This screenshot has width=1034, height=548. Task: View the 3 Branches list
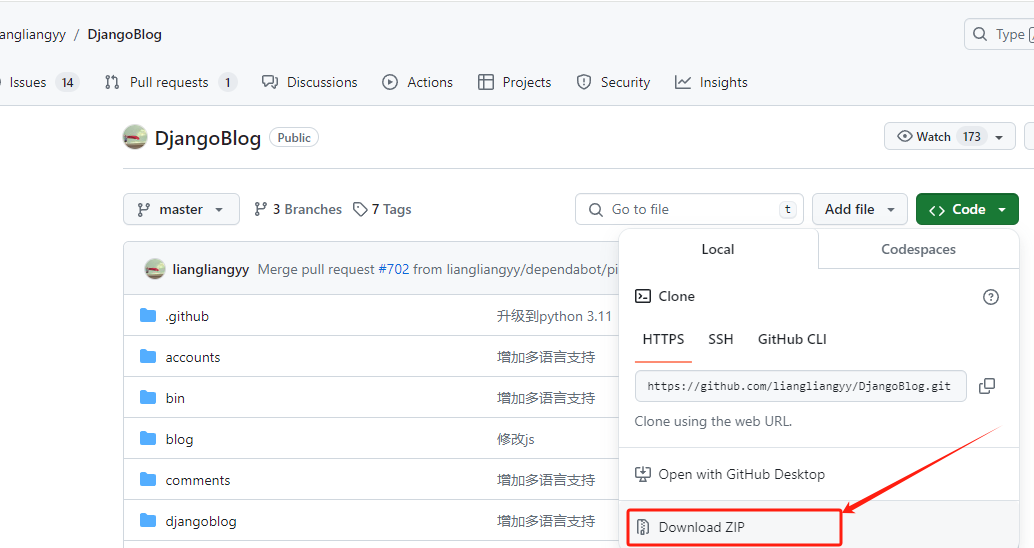[x=298, y=209]
